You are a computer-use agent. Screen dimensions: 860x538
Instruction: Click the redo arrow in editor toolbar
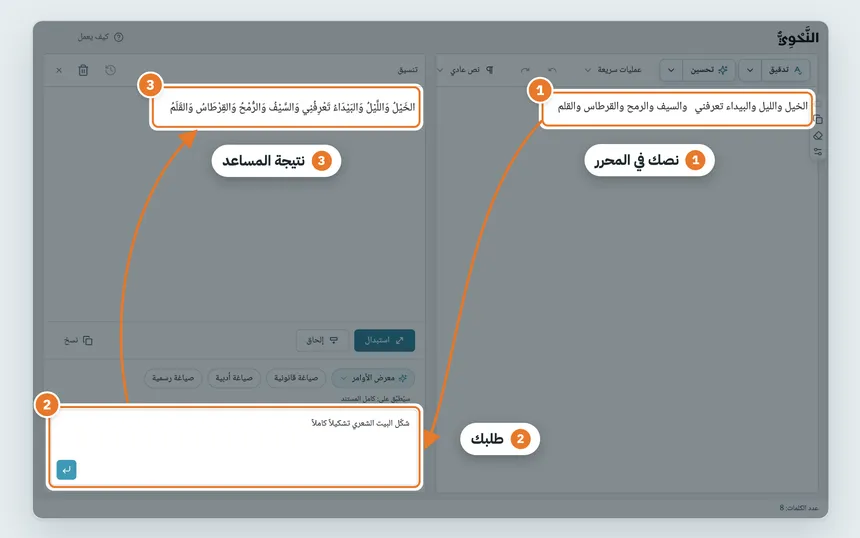click(525, 70)
